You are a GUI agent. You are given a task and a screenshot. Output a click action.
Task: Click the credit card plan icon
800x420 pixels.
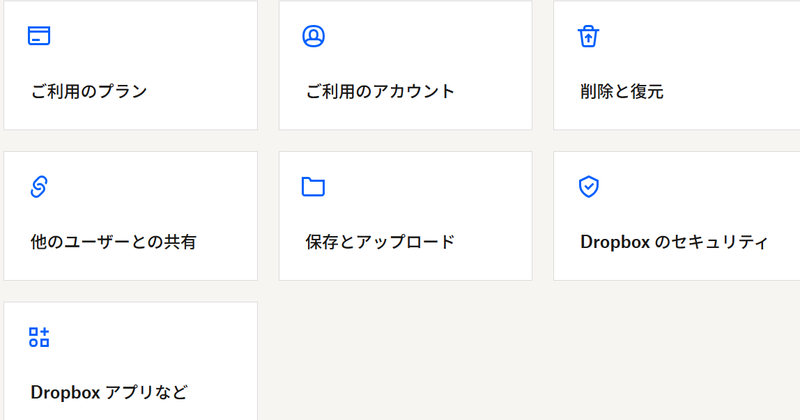(39, 36)
